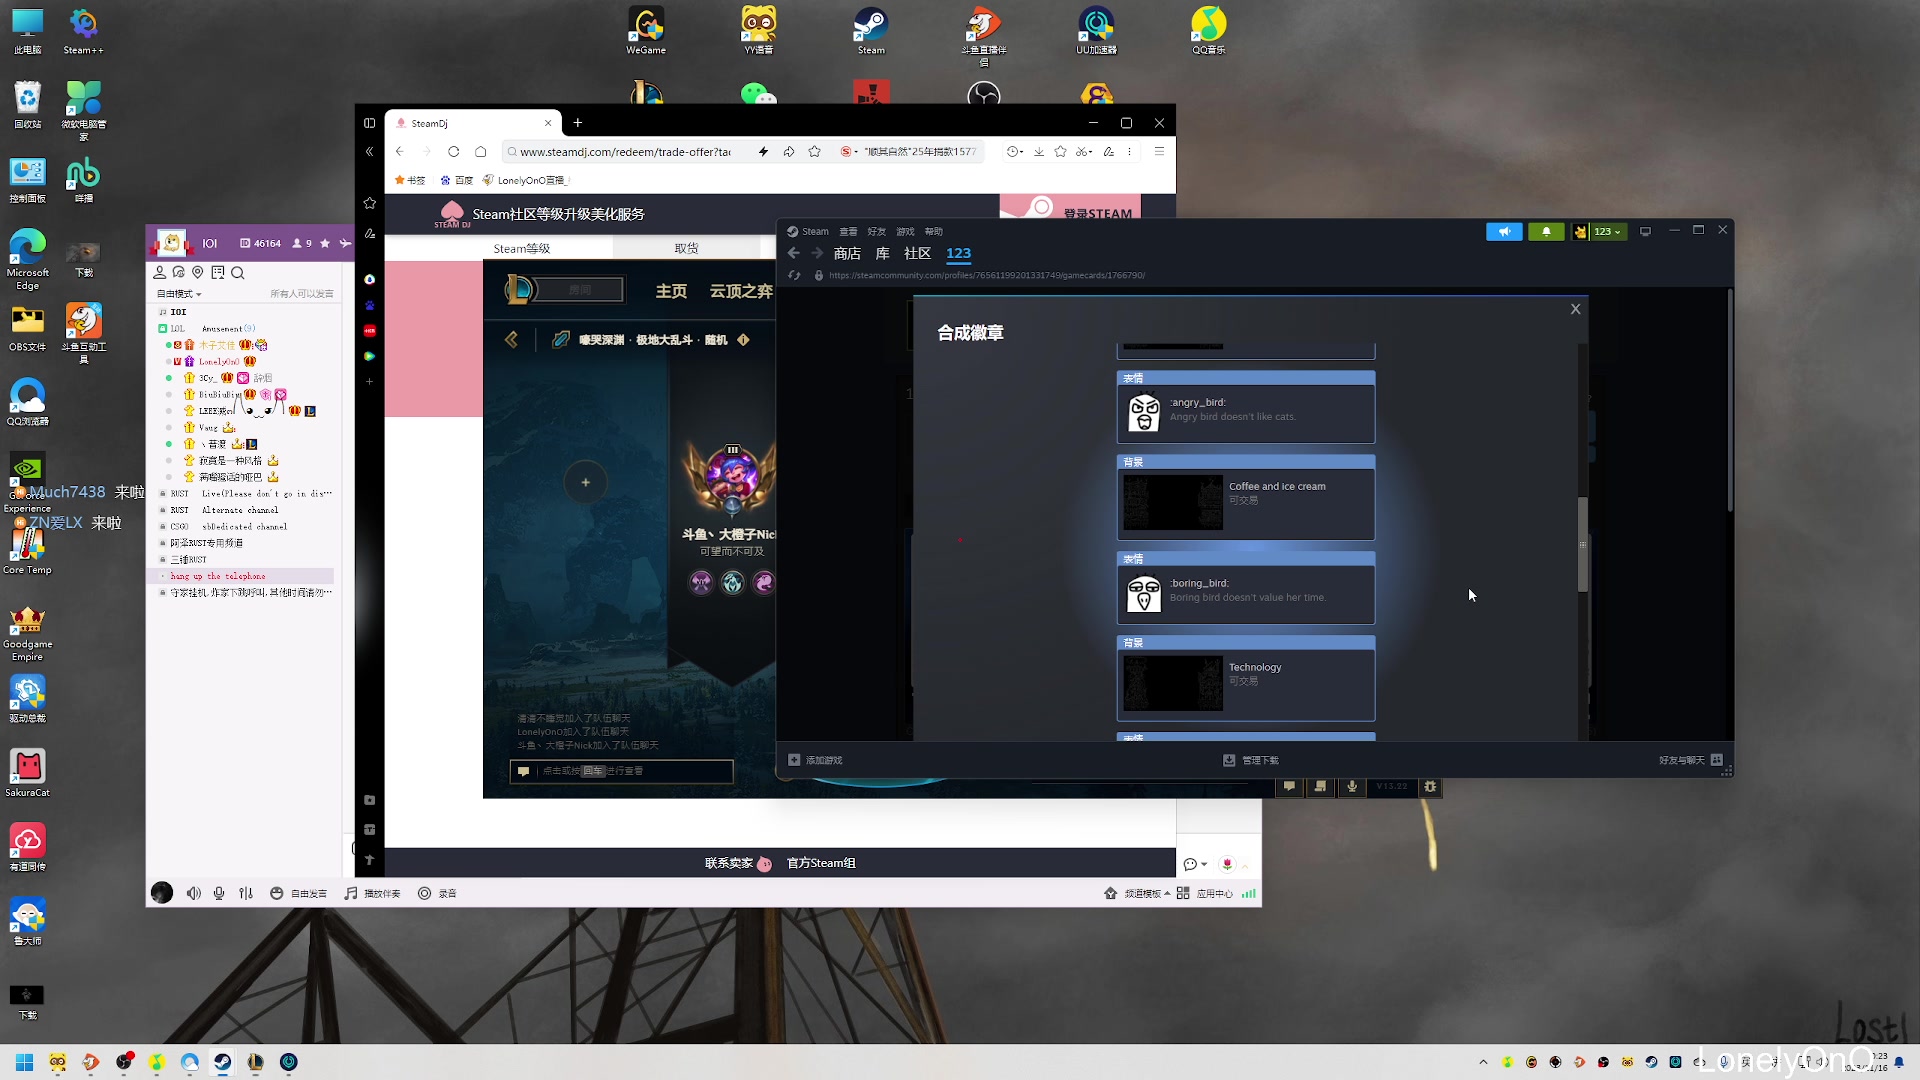Select the angry_bird emoticon item
Image resolution: width=1920 pixels, height=1080 pixels.
[1245, 407]
